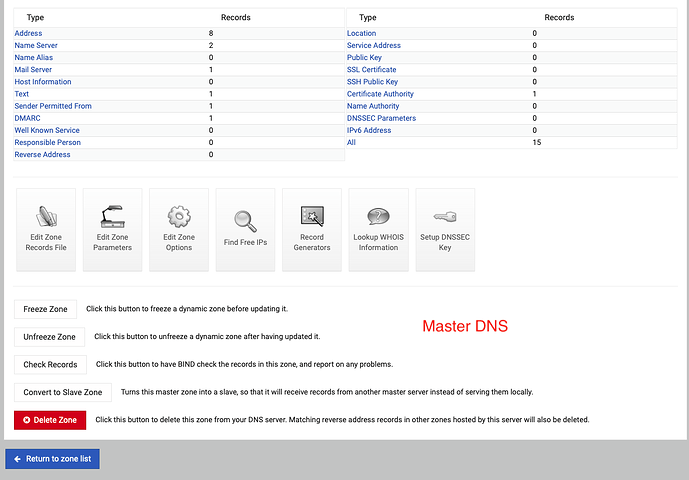Open the Name Authority records link
Screen dimensions: 689x480
click(373, 106)
